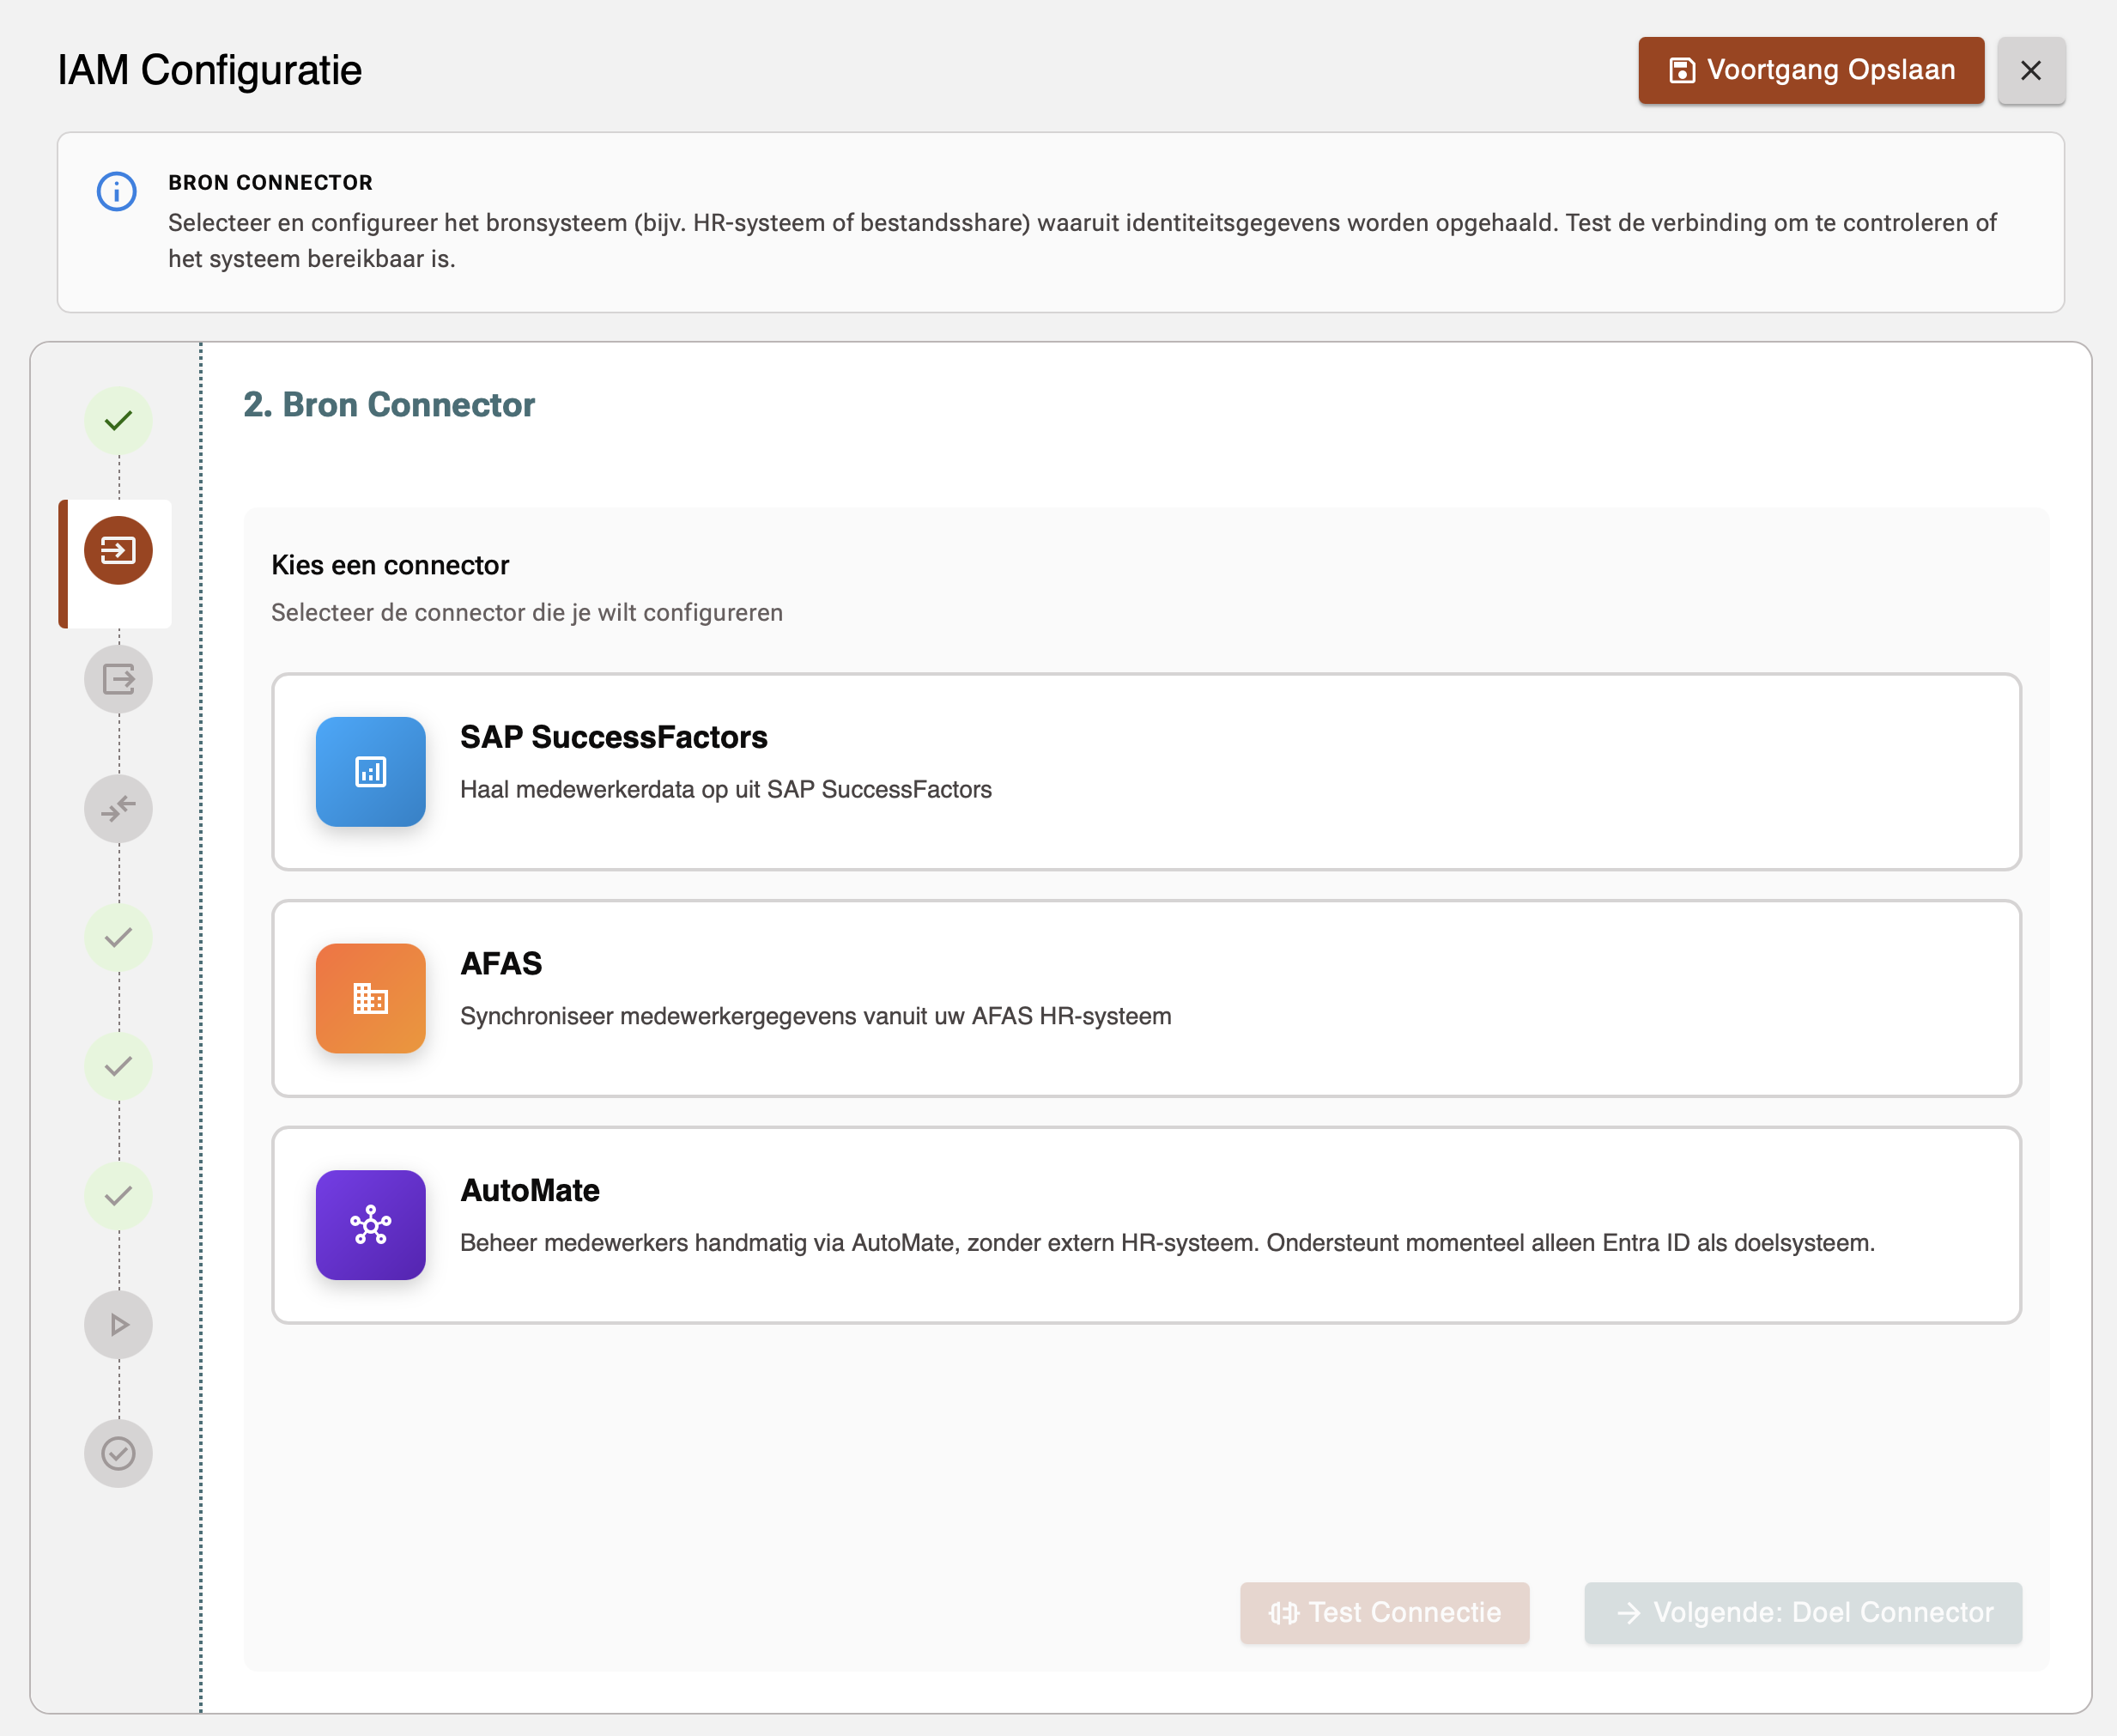The height and width of the screenshot is (1736, 2117).
Task: Select the orange Bron Connector step icon
Action: coord(118,548)
